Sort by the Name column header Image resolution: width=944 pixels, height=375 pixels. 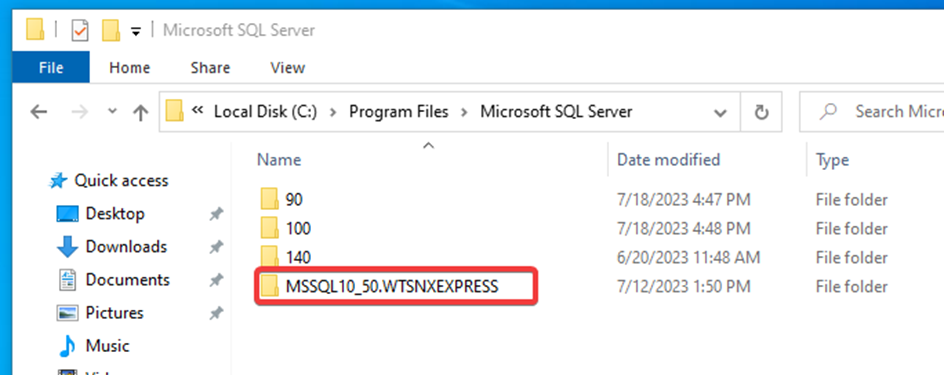(x=279, y=160)
